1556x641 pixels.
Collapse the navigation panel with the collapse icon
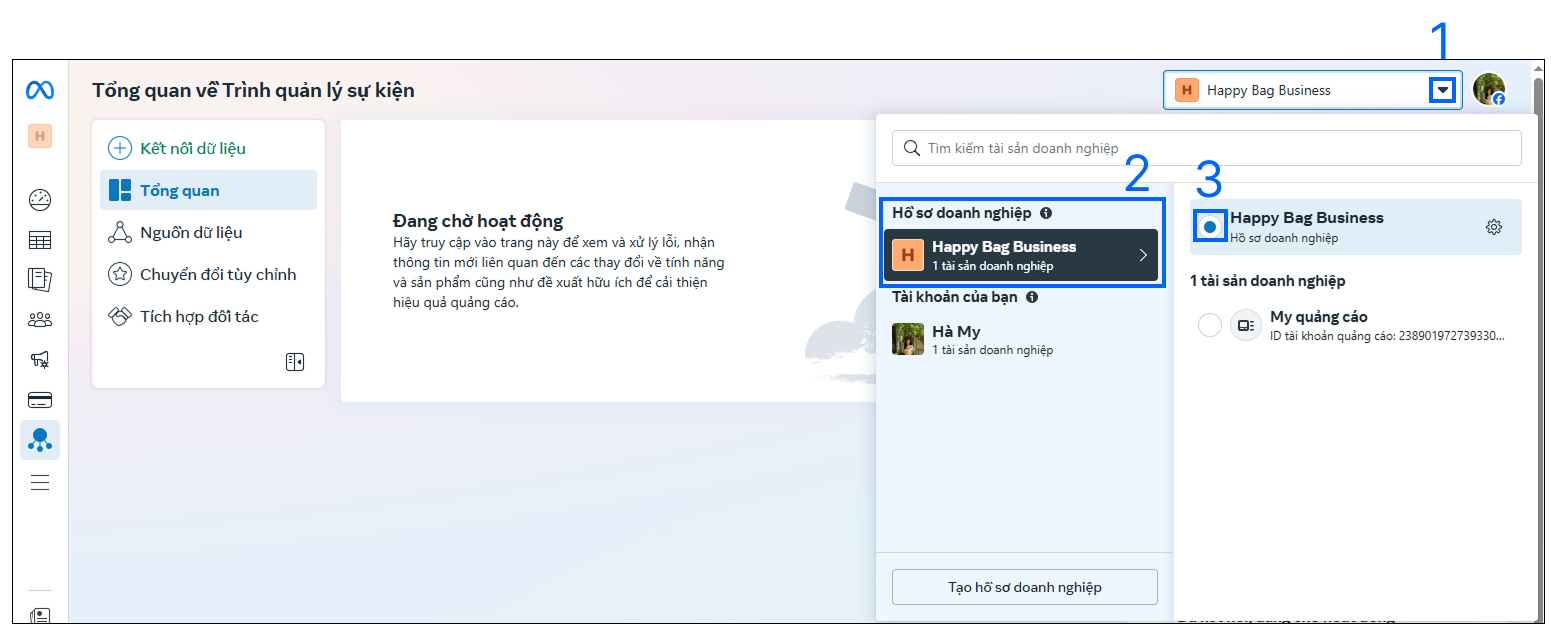pyautogui.click(x=295, y=362)
